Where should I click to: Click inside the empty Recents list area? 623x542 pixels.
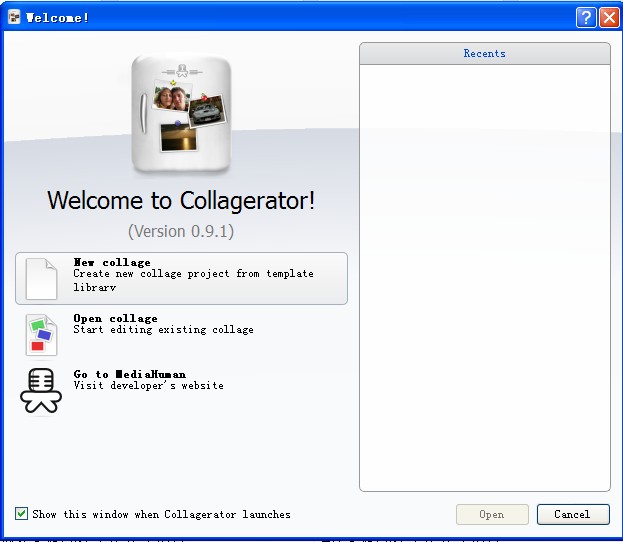click(x=485, y=278)
